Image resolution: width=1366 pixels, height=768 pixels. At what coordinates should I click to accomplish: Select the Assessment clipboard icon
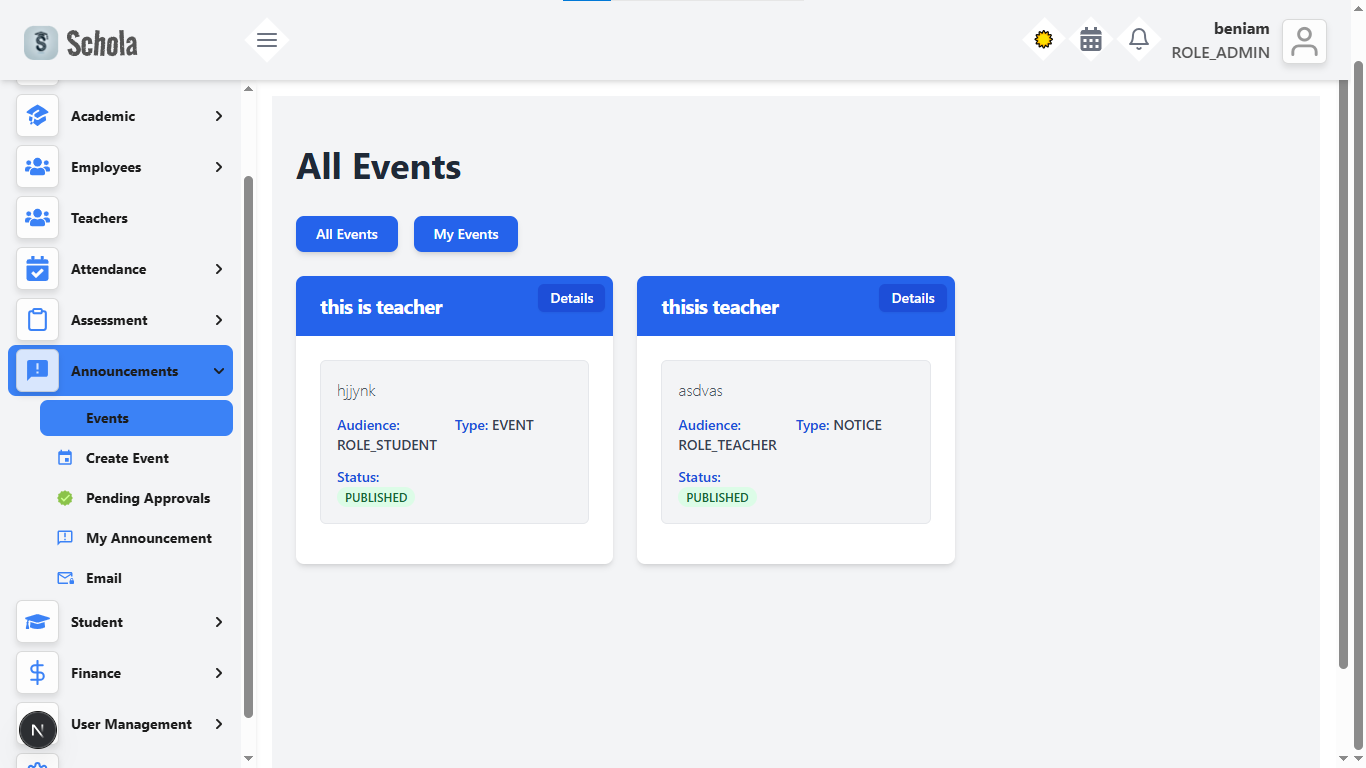click(37, 319)
